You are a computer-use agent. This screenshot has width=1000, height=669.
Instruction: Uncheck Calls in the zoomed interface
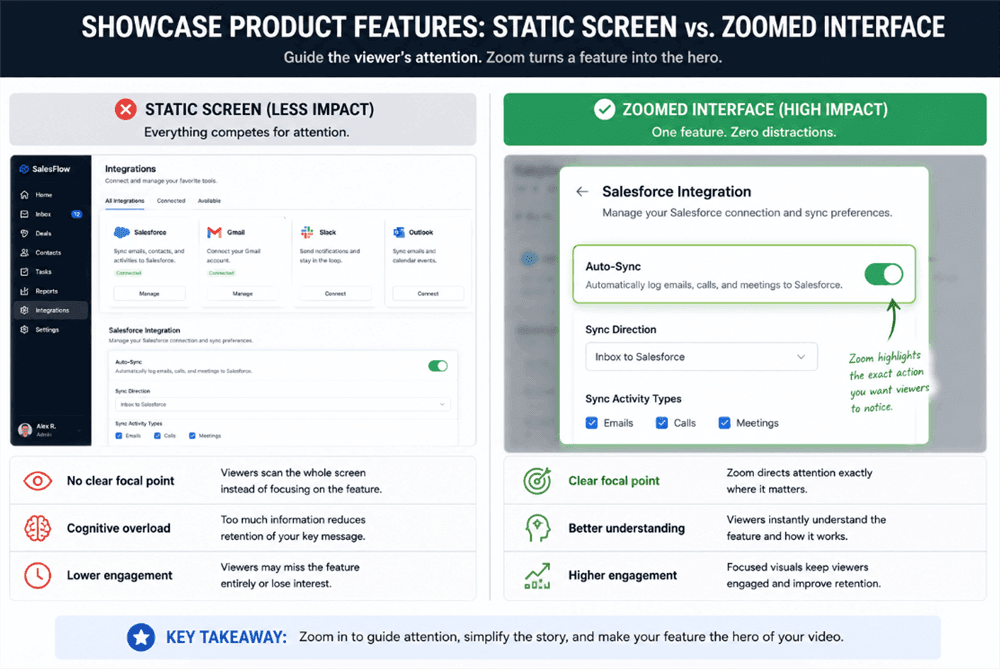pyautogui.click(x=662, y=423)
